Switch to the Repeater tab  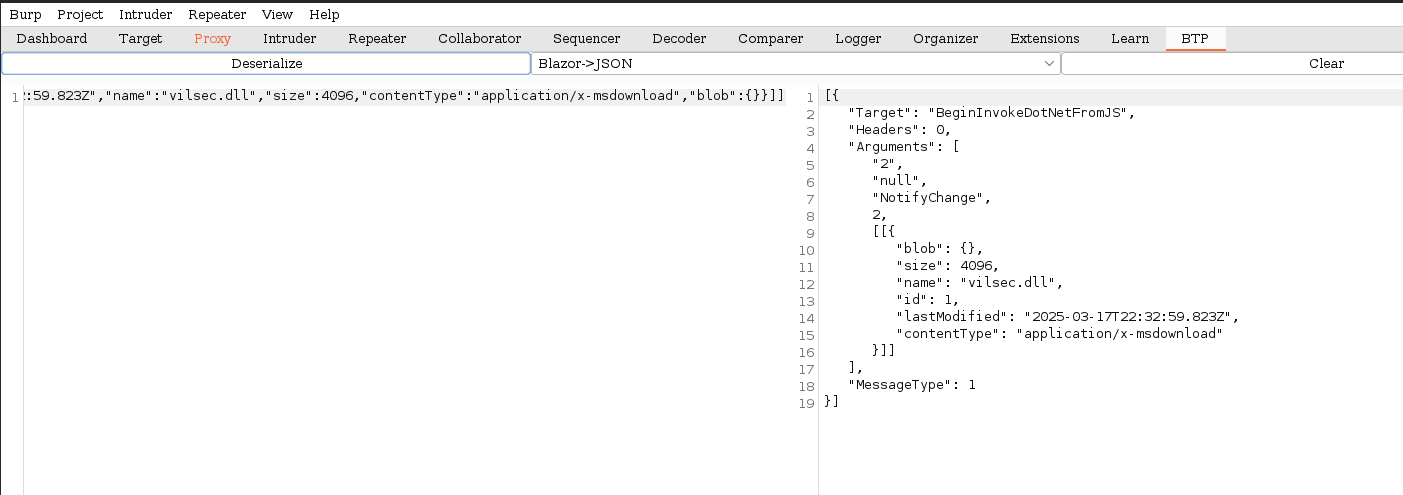point(377,39)
